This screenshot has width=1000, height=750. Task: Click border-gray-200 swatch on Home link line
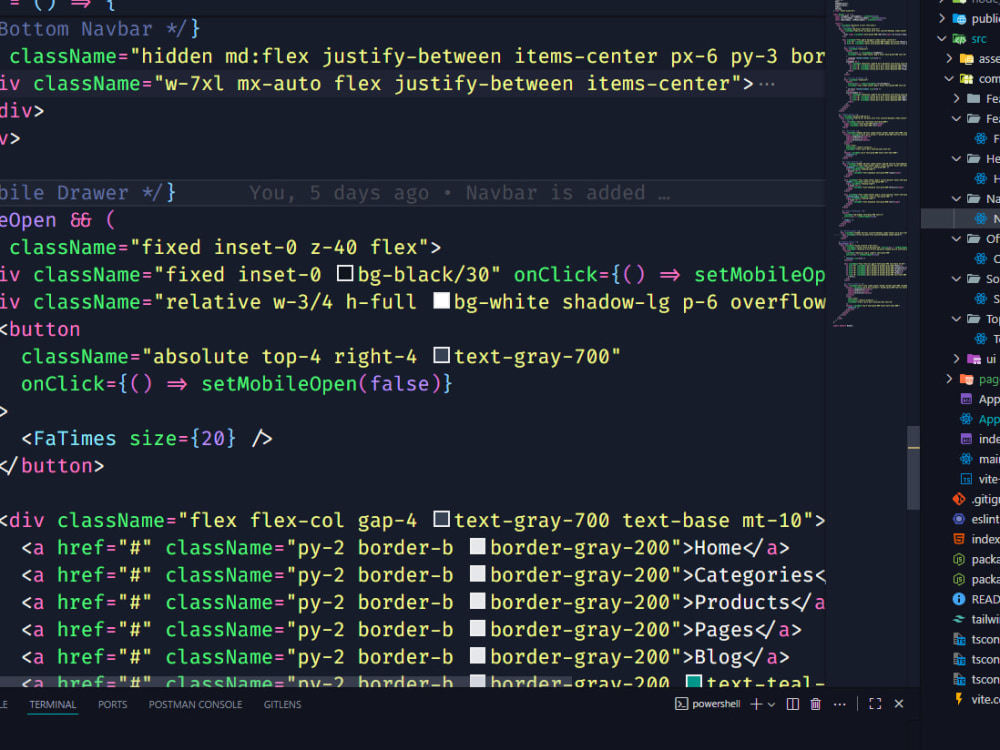tap(478, 547)
